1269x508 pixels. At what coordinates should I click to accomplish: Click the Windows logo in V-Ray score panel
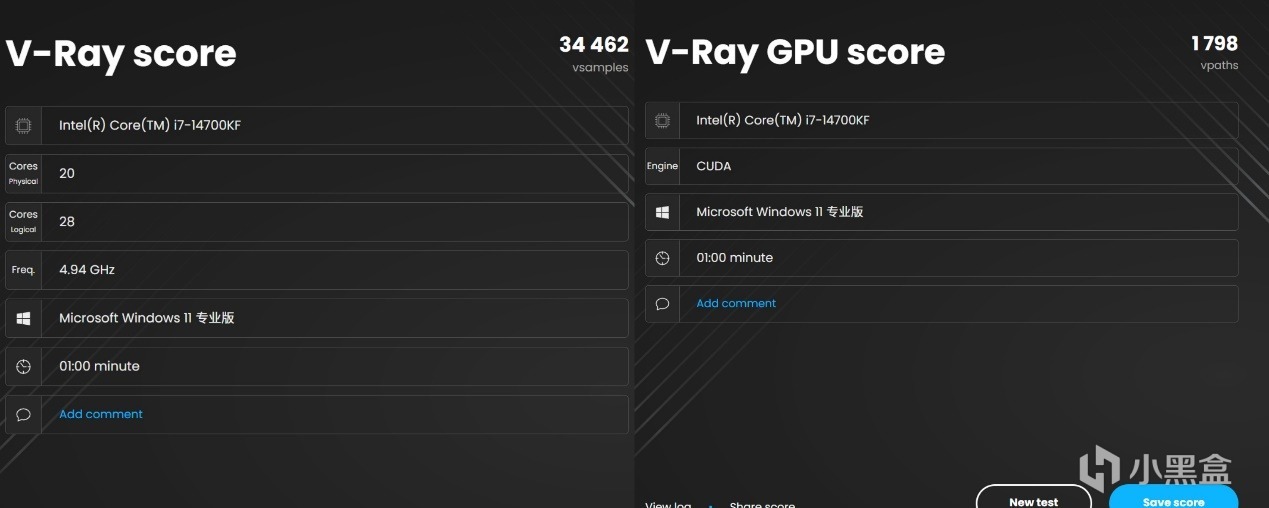click(23, 318)
